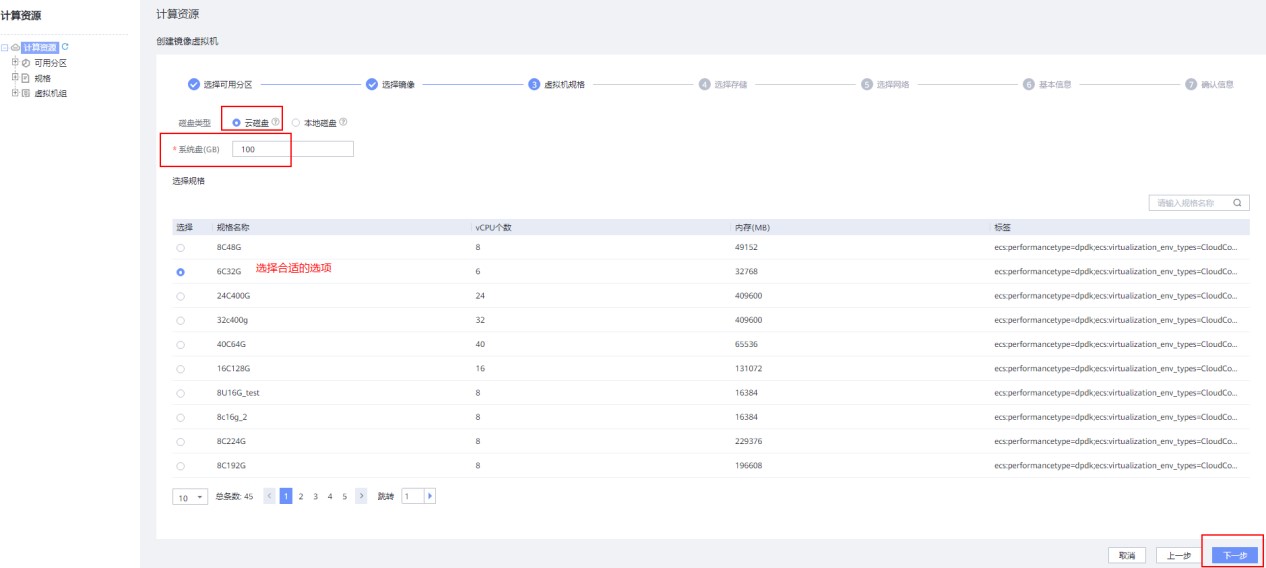Go to next page arrow in pagination
The height and width of the screenshot is (568, 1266).
[361, 496]
